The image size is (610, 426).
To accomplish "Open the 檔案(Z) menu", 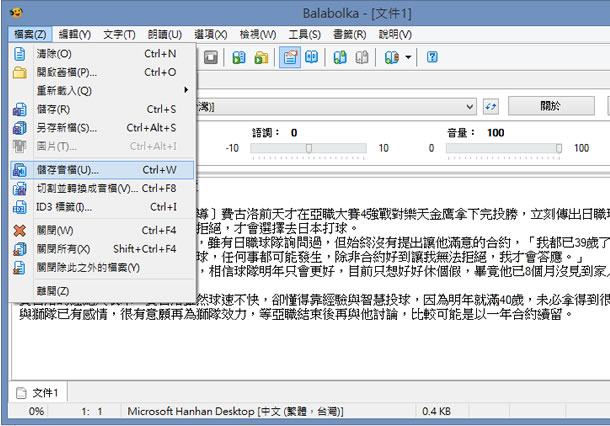I will 30,35.
